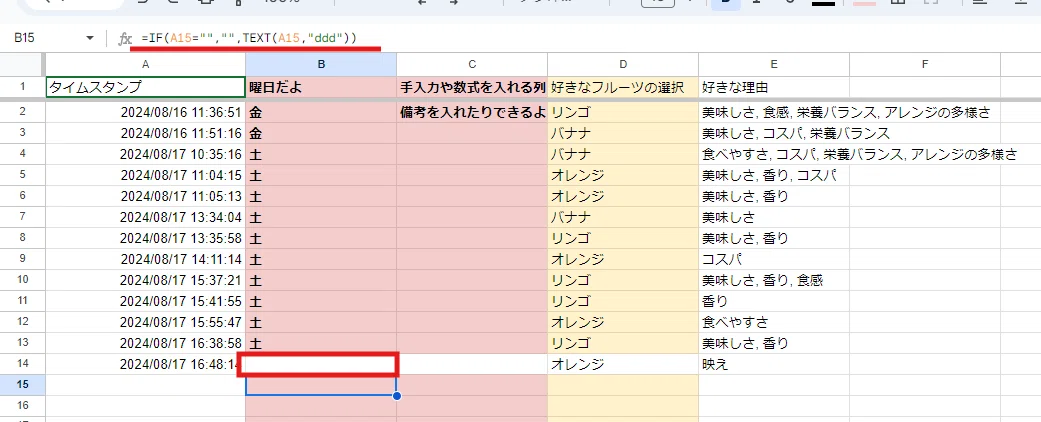Click the 食べやすさ cell in row 12
Image resolution: width=1041 pixels, height=422 pixels.
pos(773,322)
